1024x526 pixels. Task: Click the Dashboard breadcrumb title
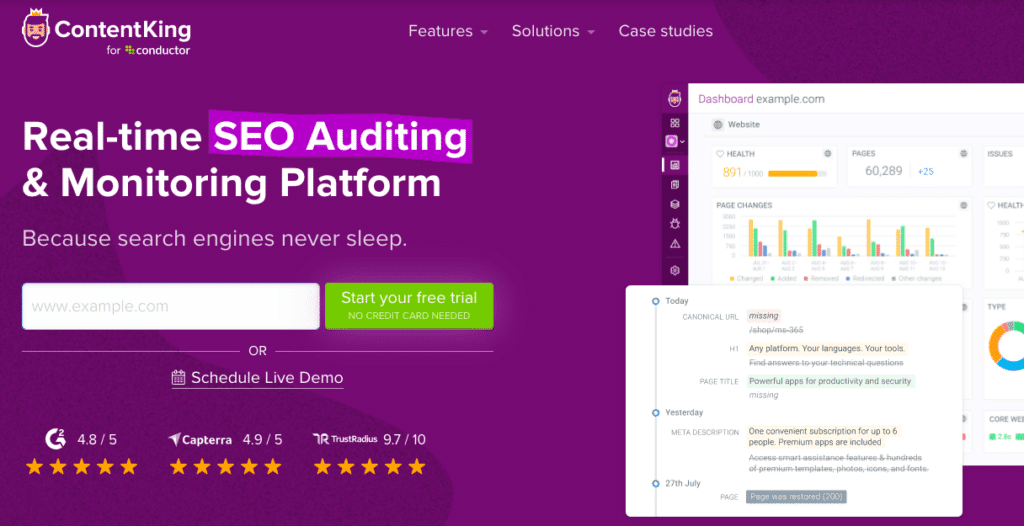click(x=724, y=99)
